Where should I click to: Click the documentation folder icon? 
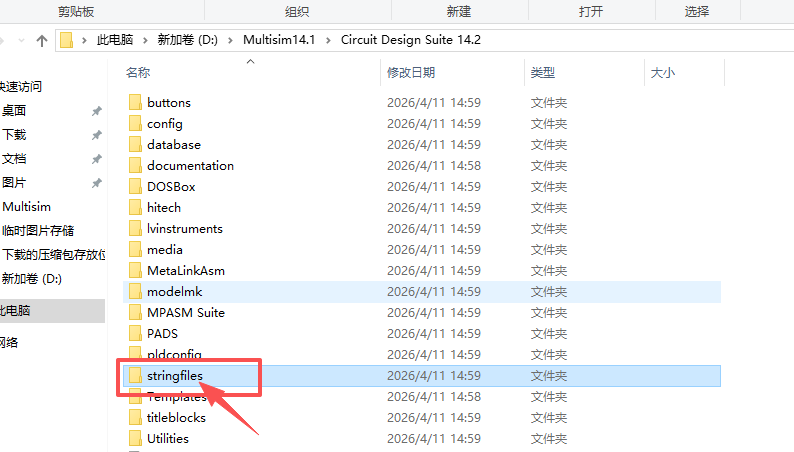[x=135, y=166]
